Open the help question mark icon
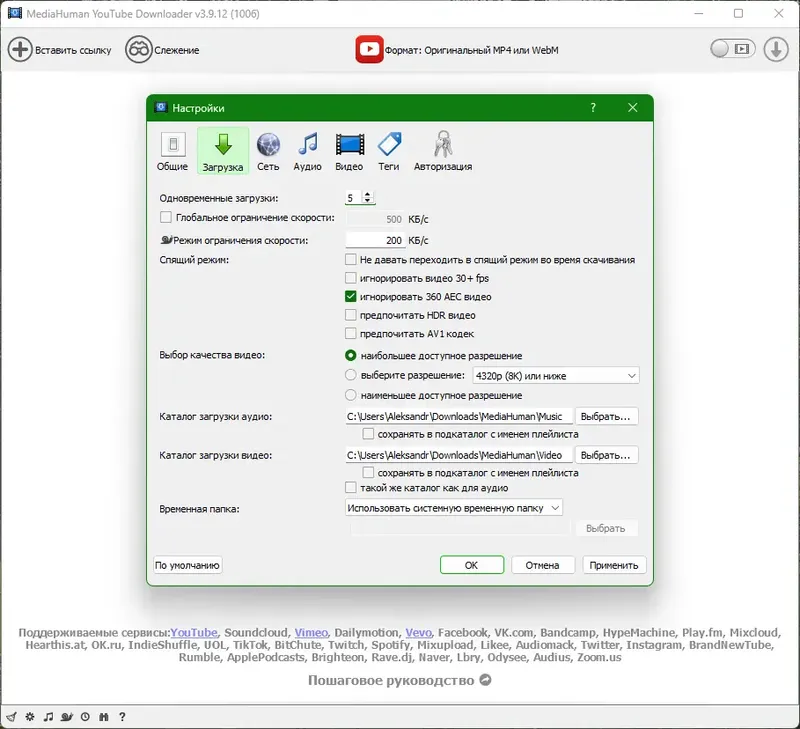This screenshot has height=729, width=800. click(x=122, y=717)
